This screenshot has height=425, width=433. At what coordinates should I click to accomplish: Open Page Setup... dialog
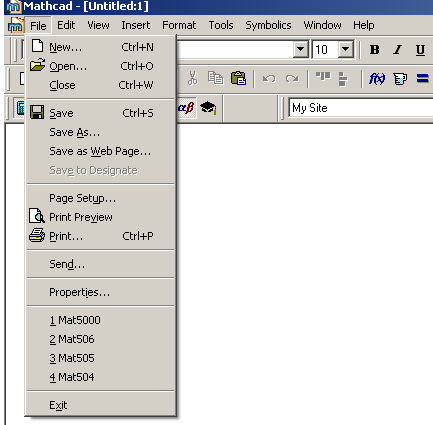(x=100, y=198)
